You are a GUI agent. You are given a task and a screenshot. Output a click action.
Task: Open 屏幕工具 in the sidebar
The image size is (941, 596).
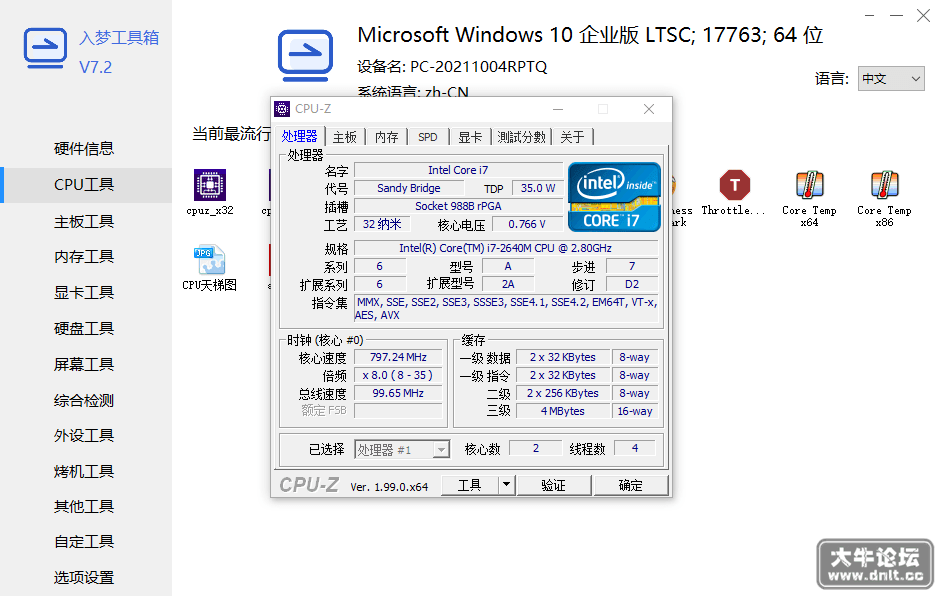(x=84, y=364)
